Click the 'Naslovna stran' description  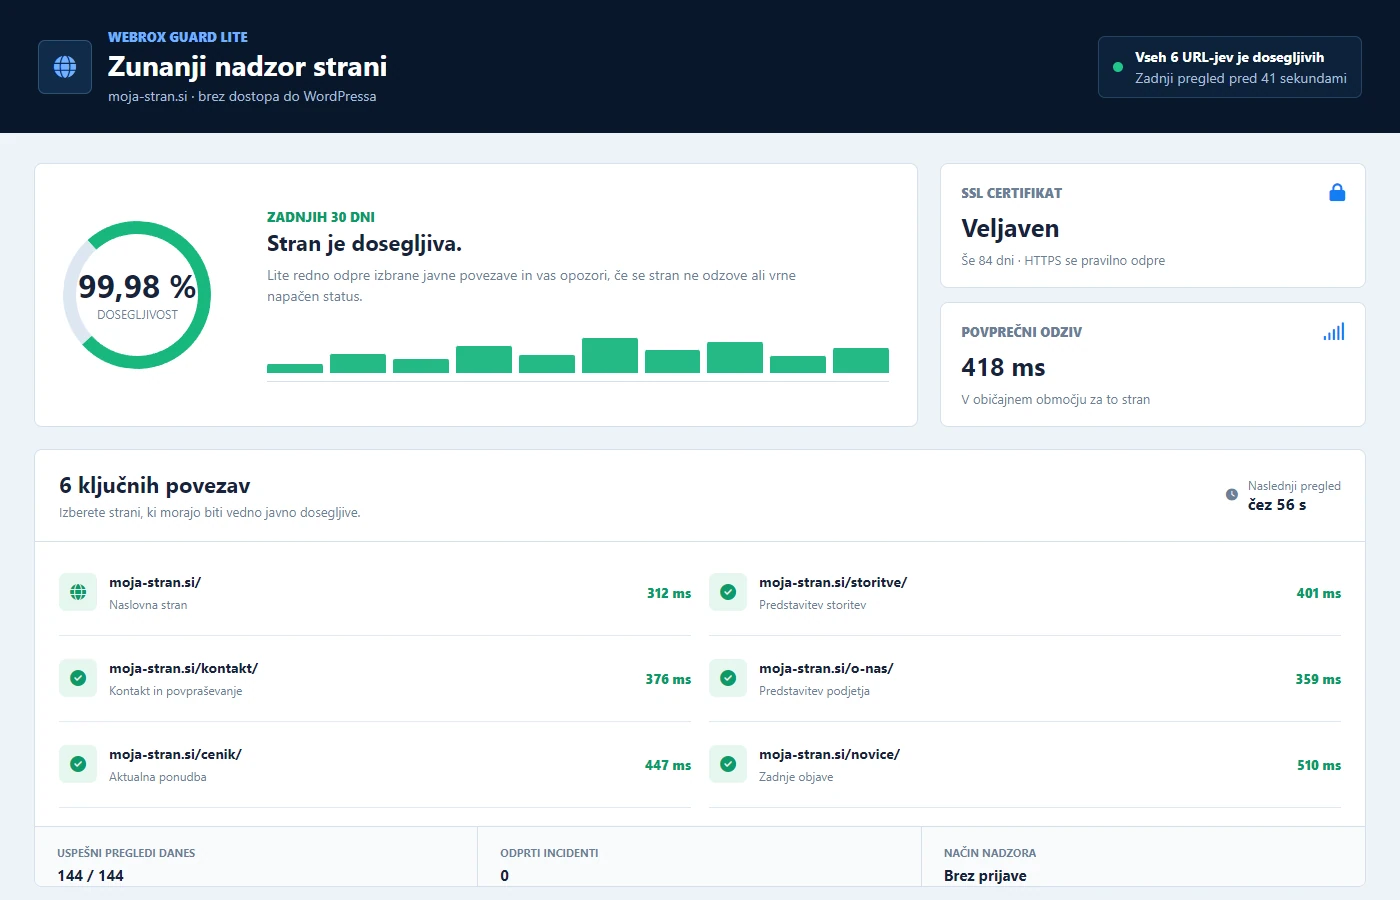click(x=148, y=605)
